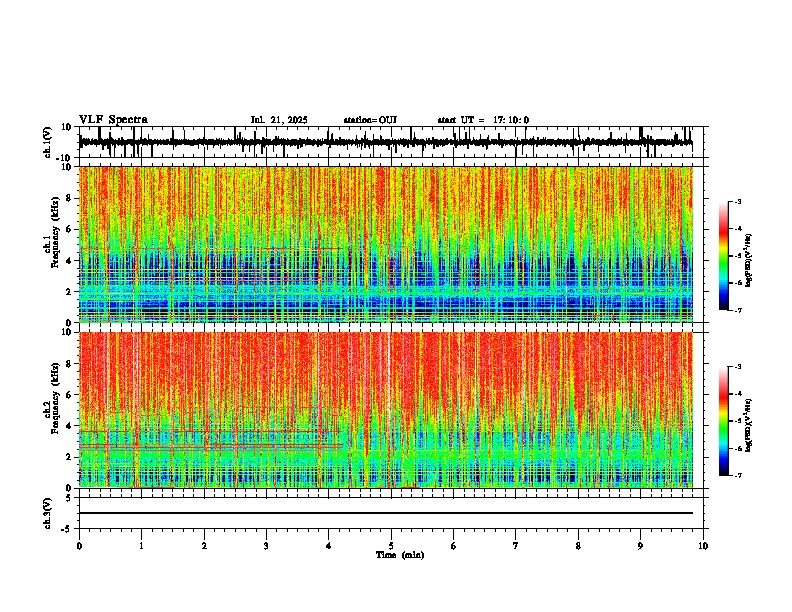This screenshot has height=612, width=792.
Task: Click time axis tick label "1"
Action: [141, 546]
